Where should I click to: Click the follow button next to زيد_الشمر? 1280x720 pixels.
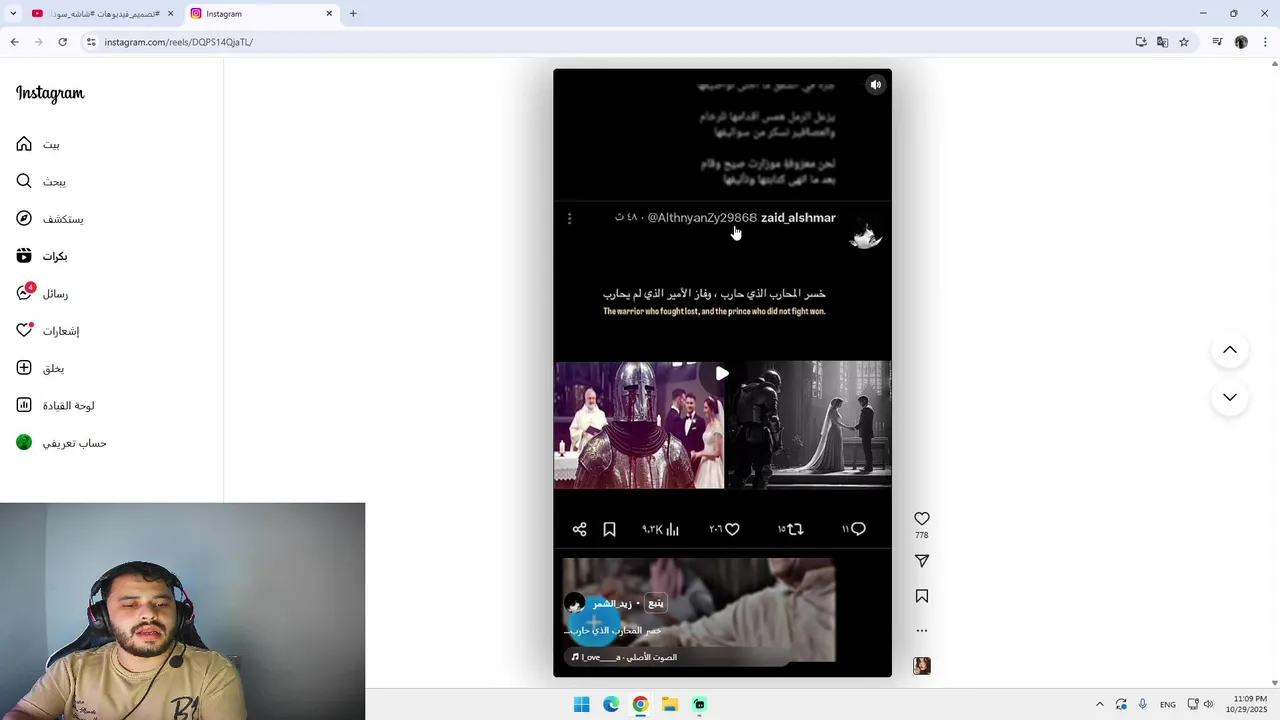click(656, 603)
